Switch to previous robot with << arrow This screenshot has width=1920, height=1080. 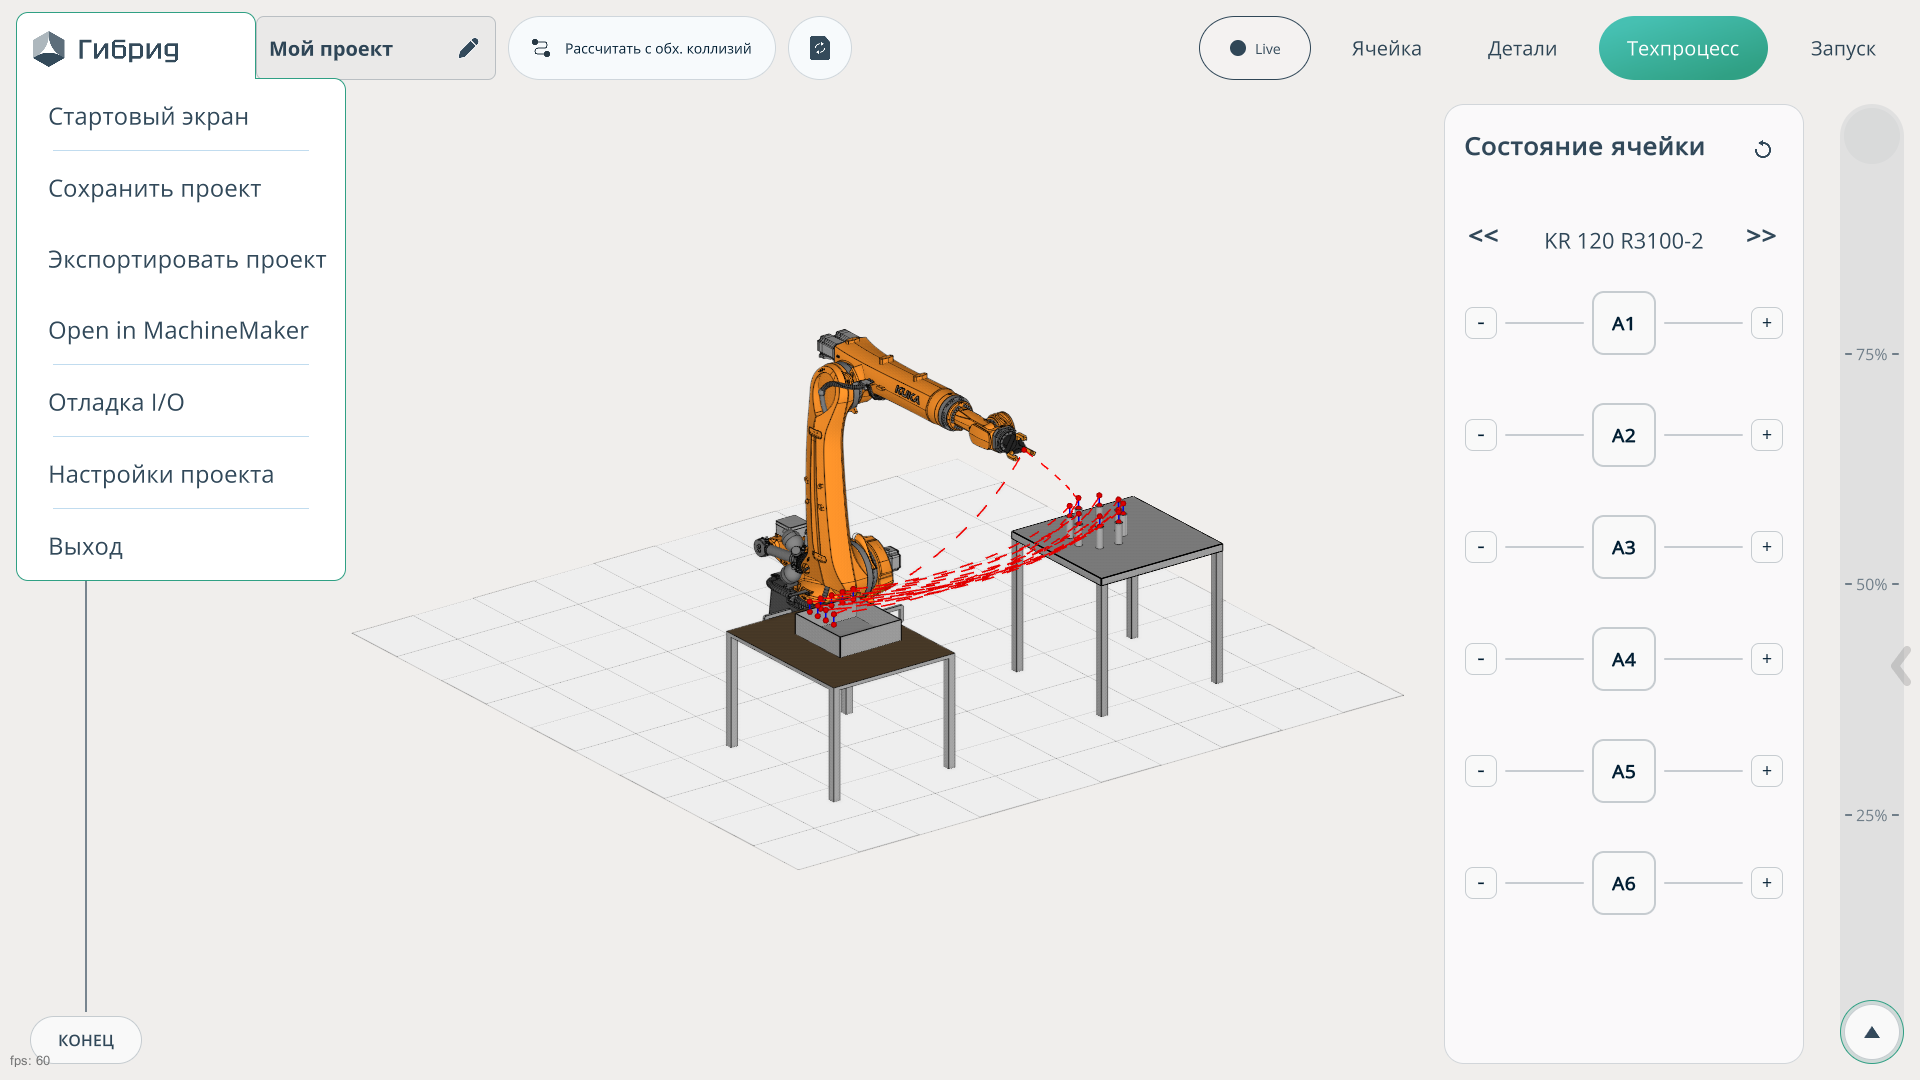(1483, 236)
